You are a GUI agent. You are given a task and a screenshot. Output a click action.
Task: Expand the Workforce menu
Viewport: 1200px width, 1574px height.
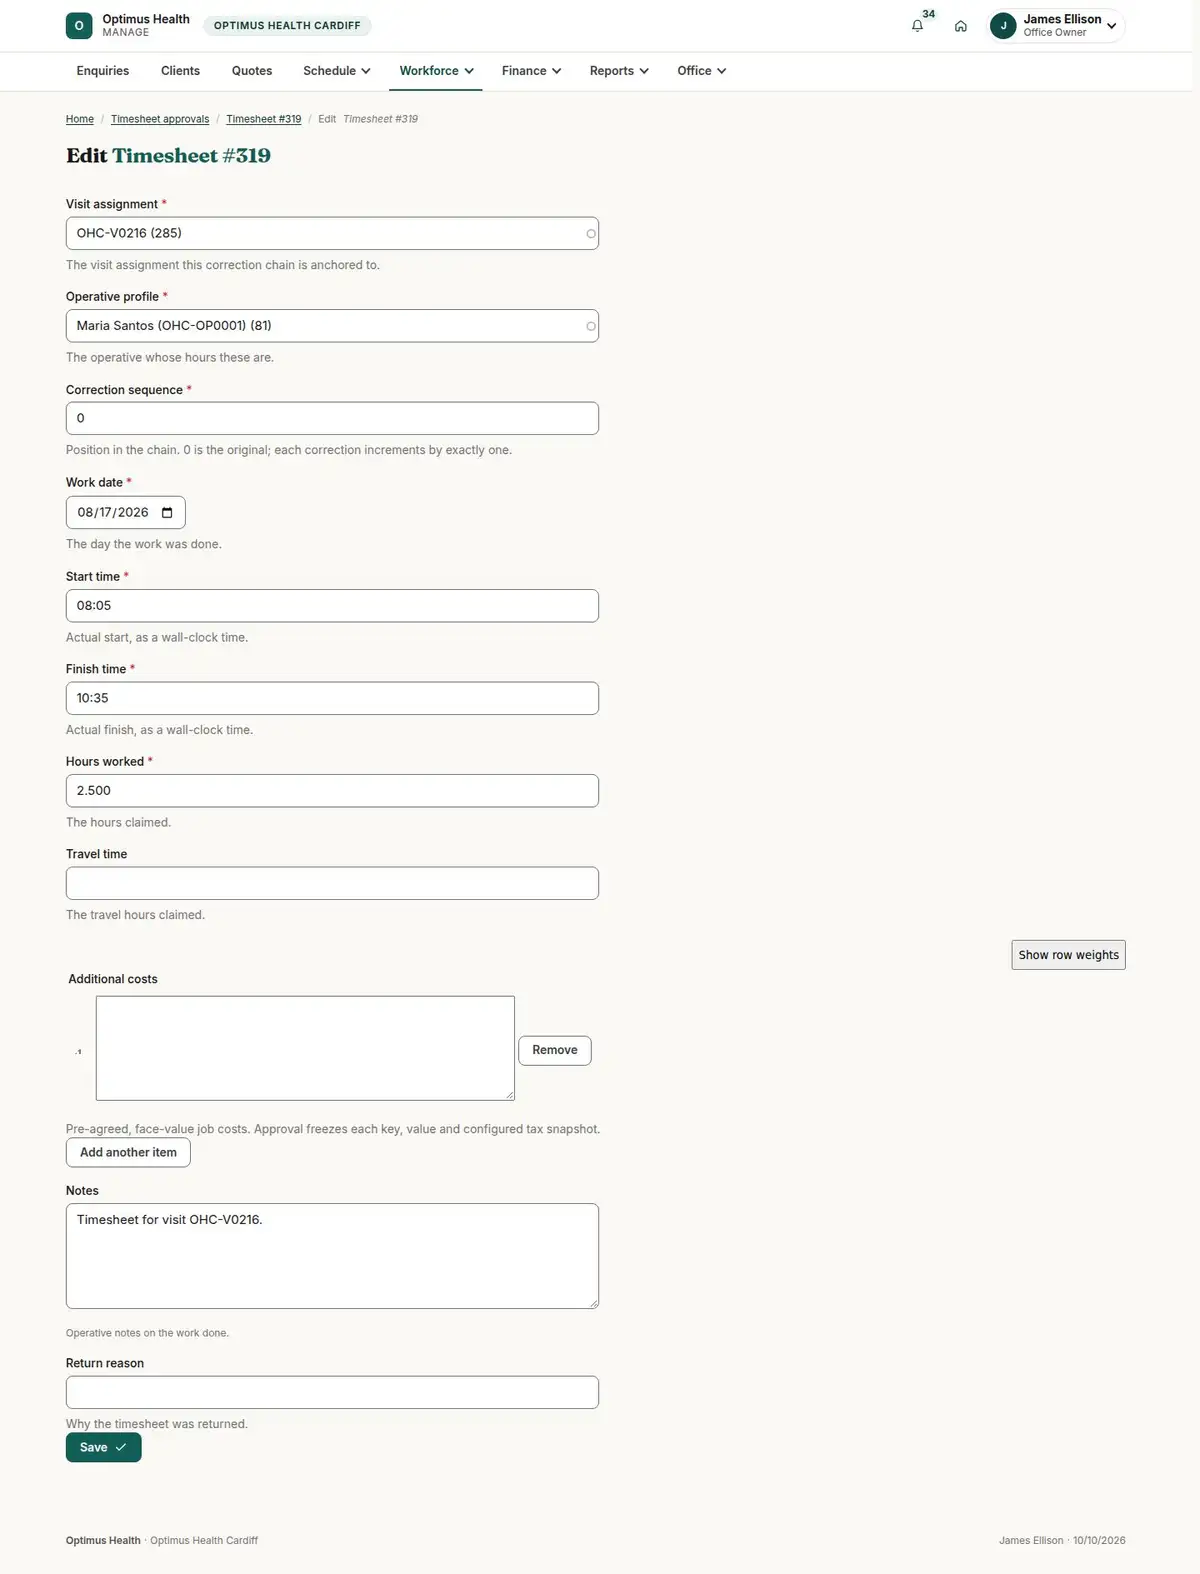pos(436,71)
